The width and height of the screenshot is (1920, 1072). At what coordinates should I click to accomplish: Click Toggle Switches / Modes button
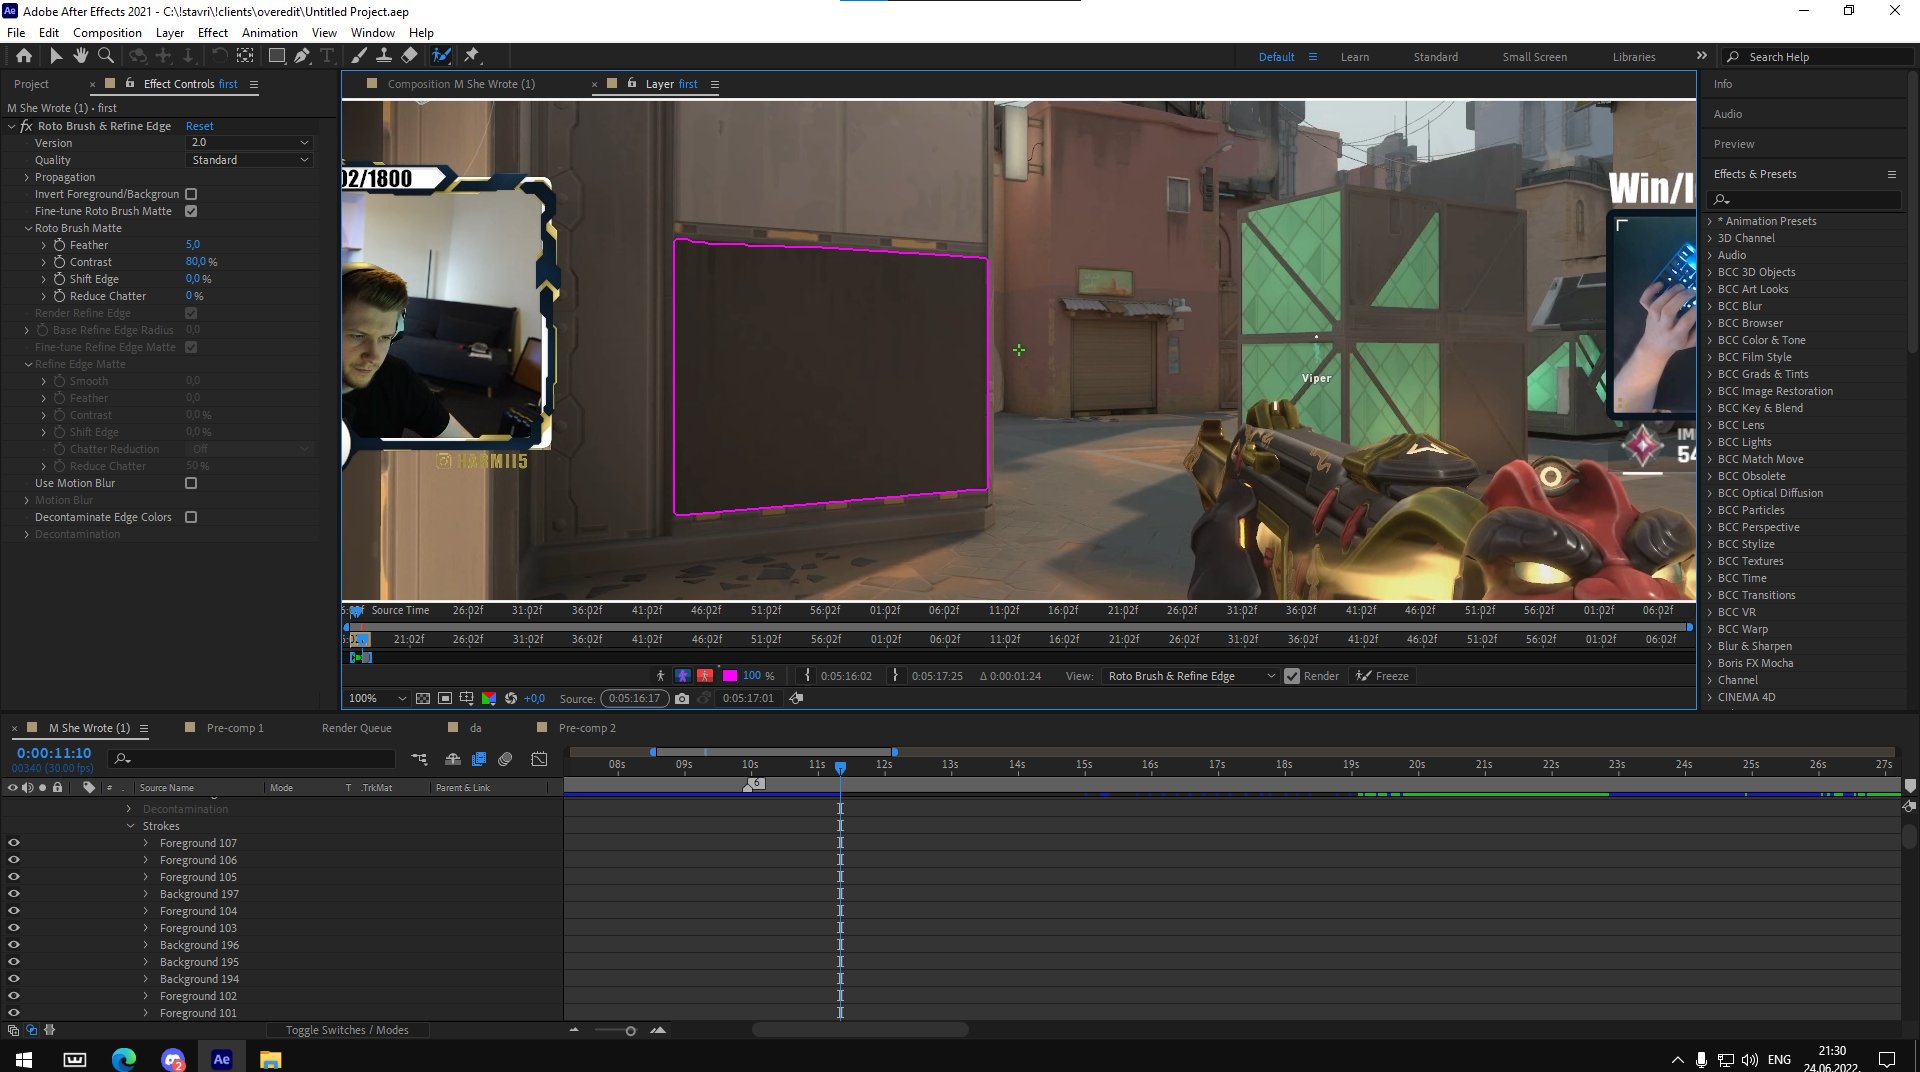tap(347, 1030)
